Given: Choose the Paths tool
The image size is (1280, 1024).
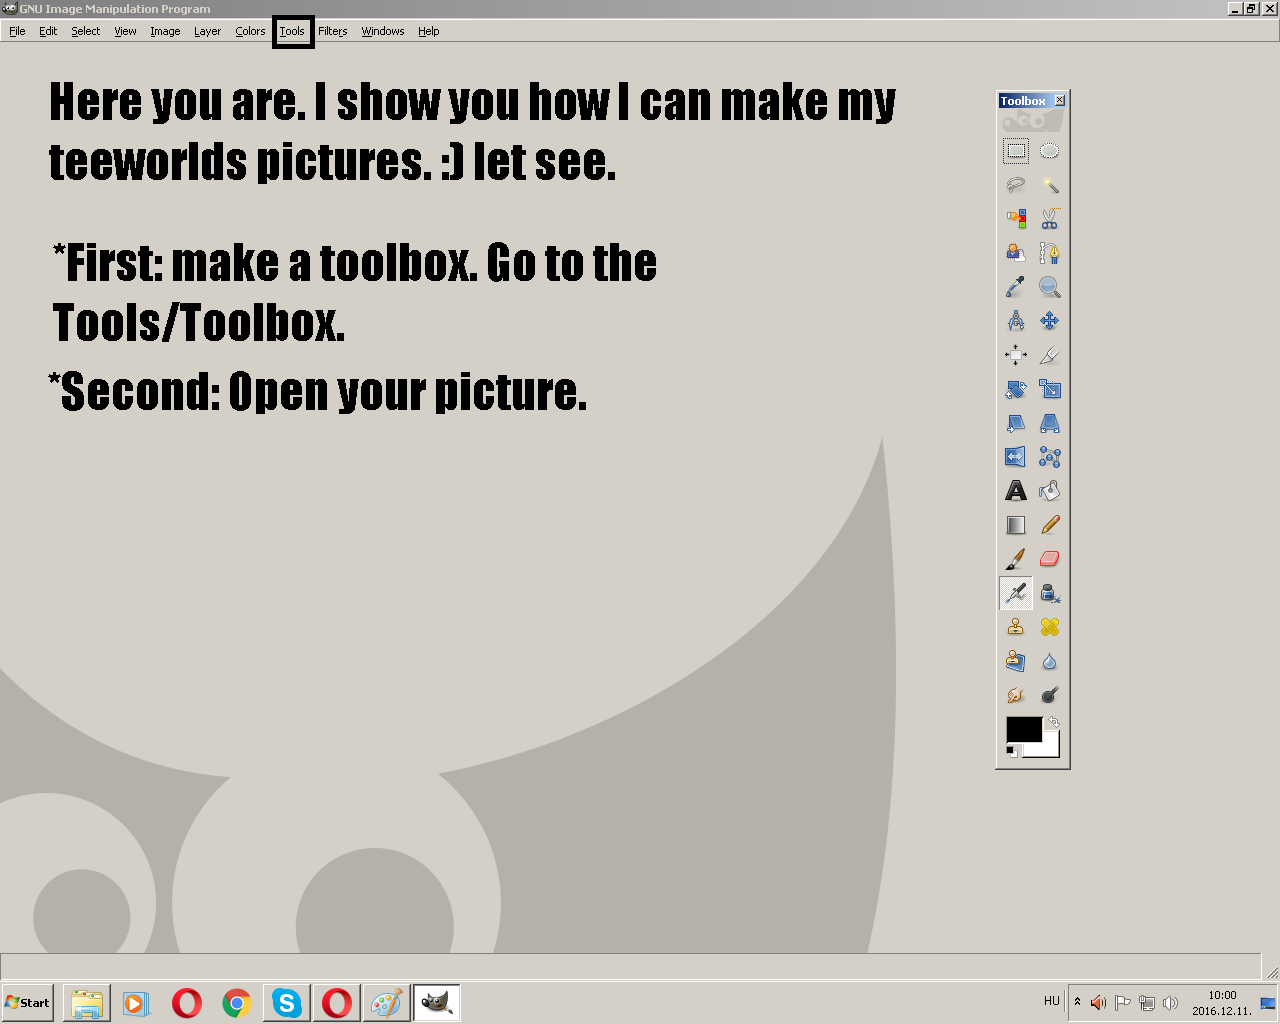Looking at the screenshot, I should (x=1049, y=253).
